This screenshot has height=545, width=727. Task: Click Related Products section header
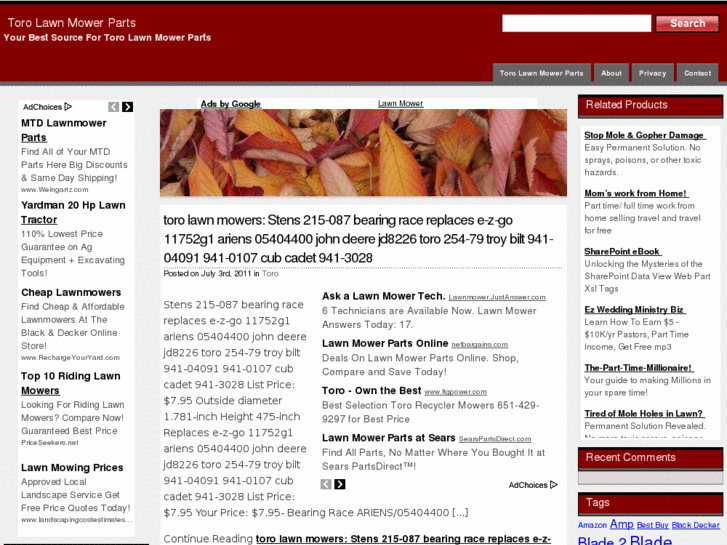tap(650, 105)
